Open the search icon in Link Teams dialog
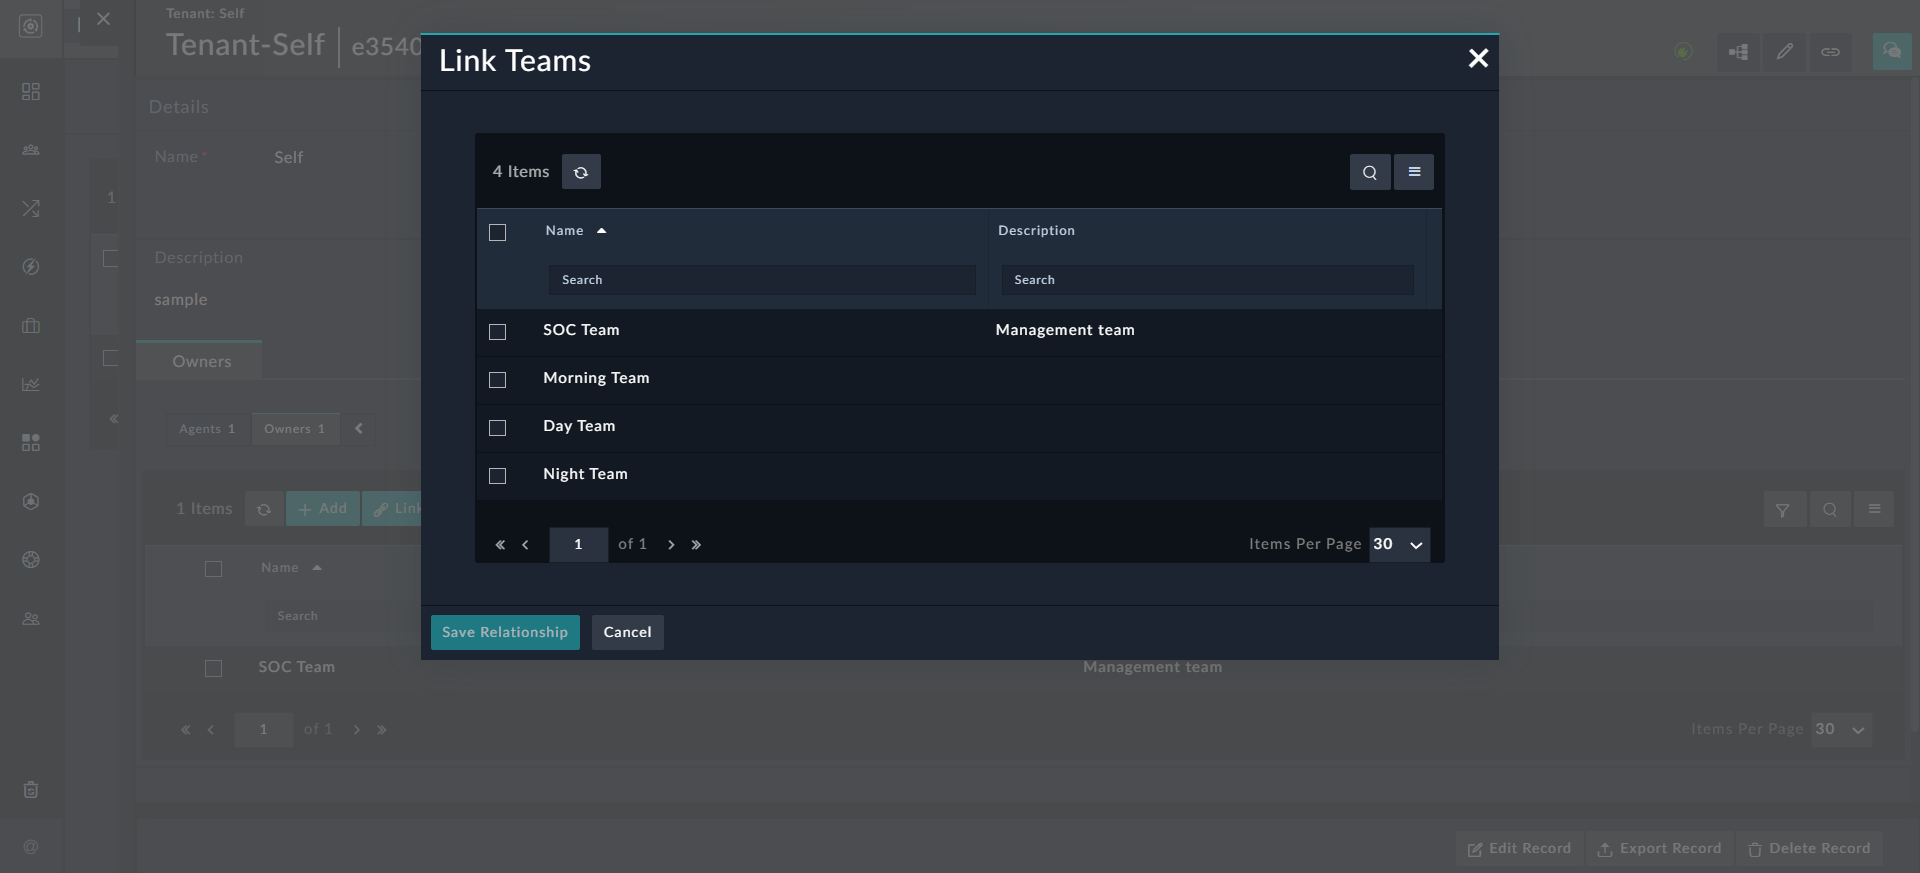This screenshot has width=1920, height=873. (1370, 172)
